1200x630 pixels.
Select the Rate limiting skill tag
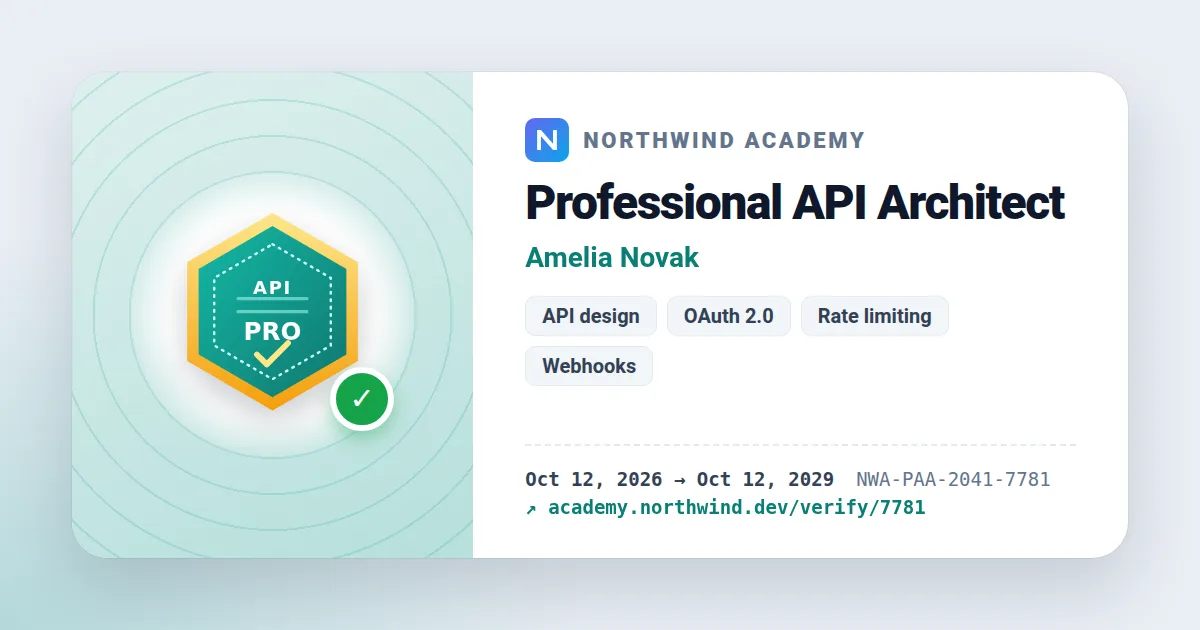tap(875, 316)
